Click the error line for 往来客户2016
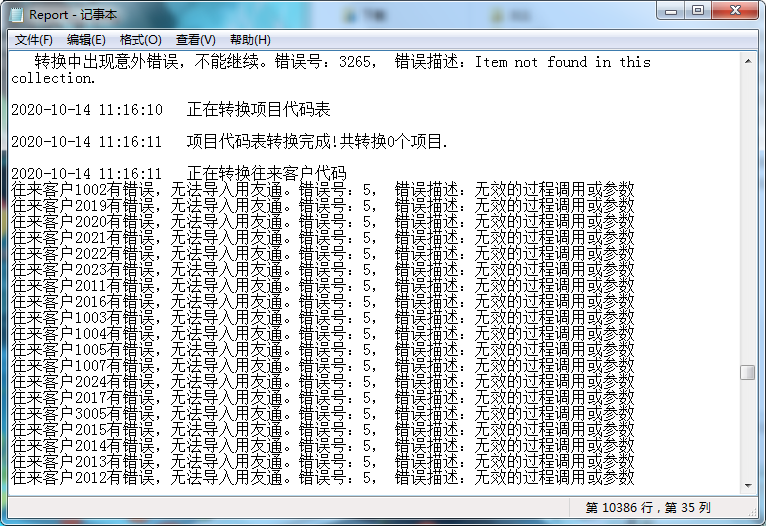Image resolution: width=766 pixels, height=526 pixels. pos(322,302)
